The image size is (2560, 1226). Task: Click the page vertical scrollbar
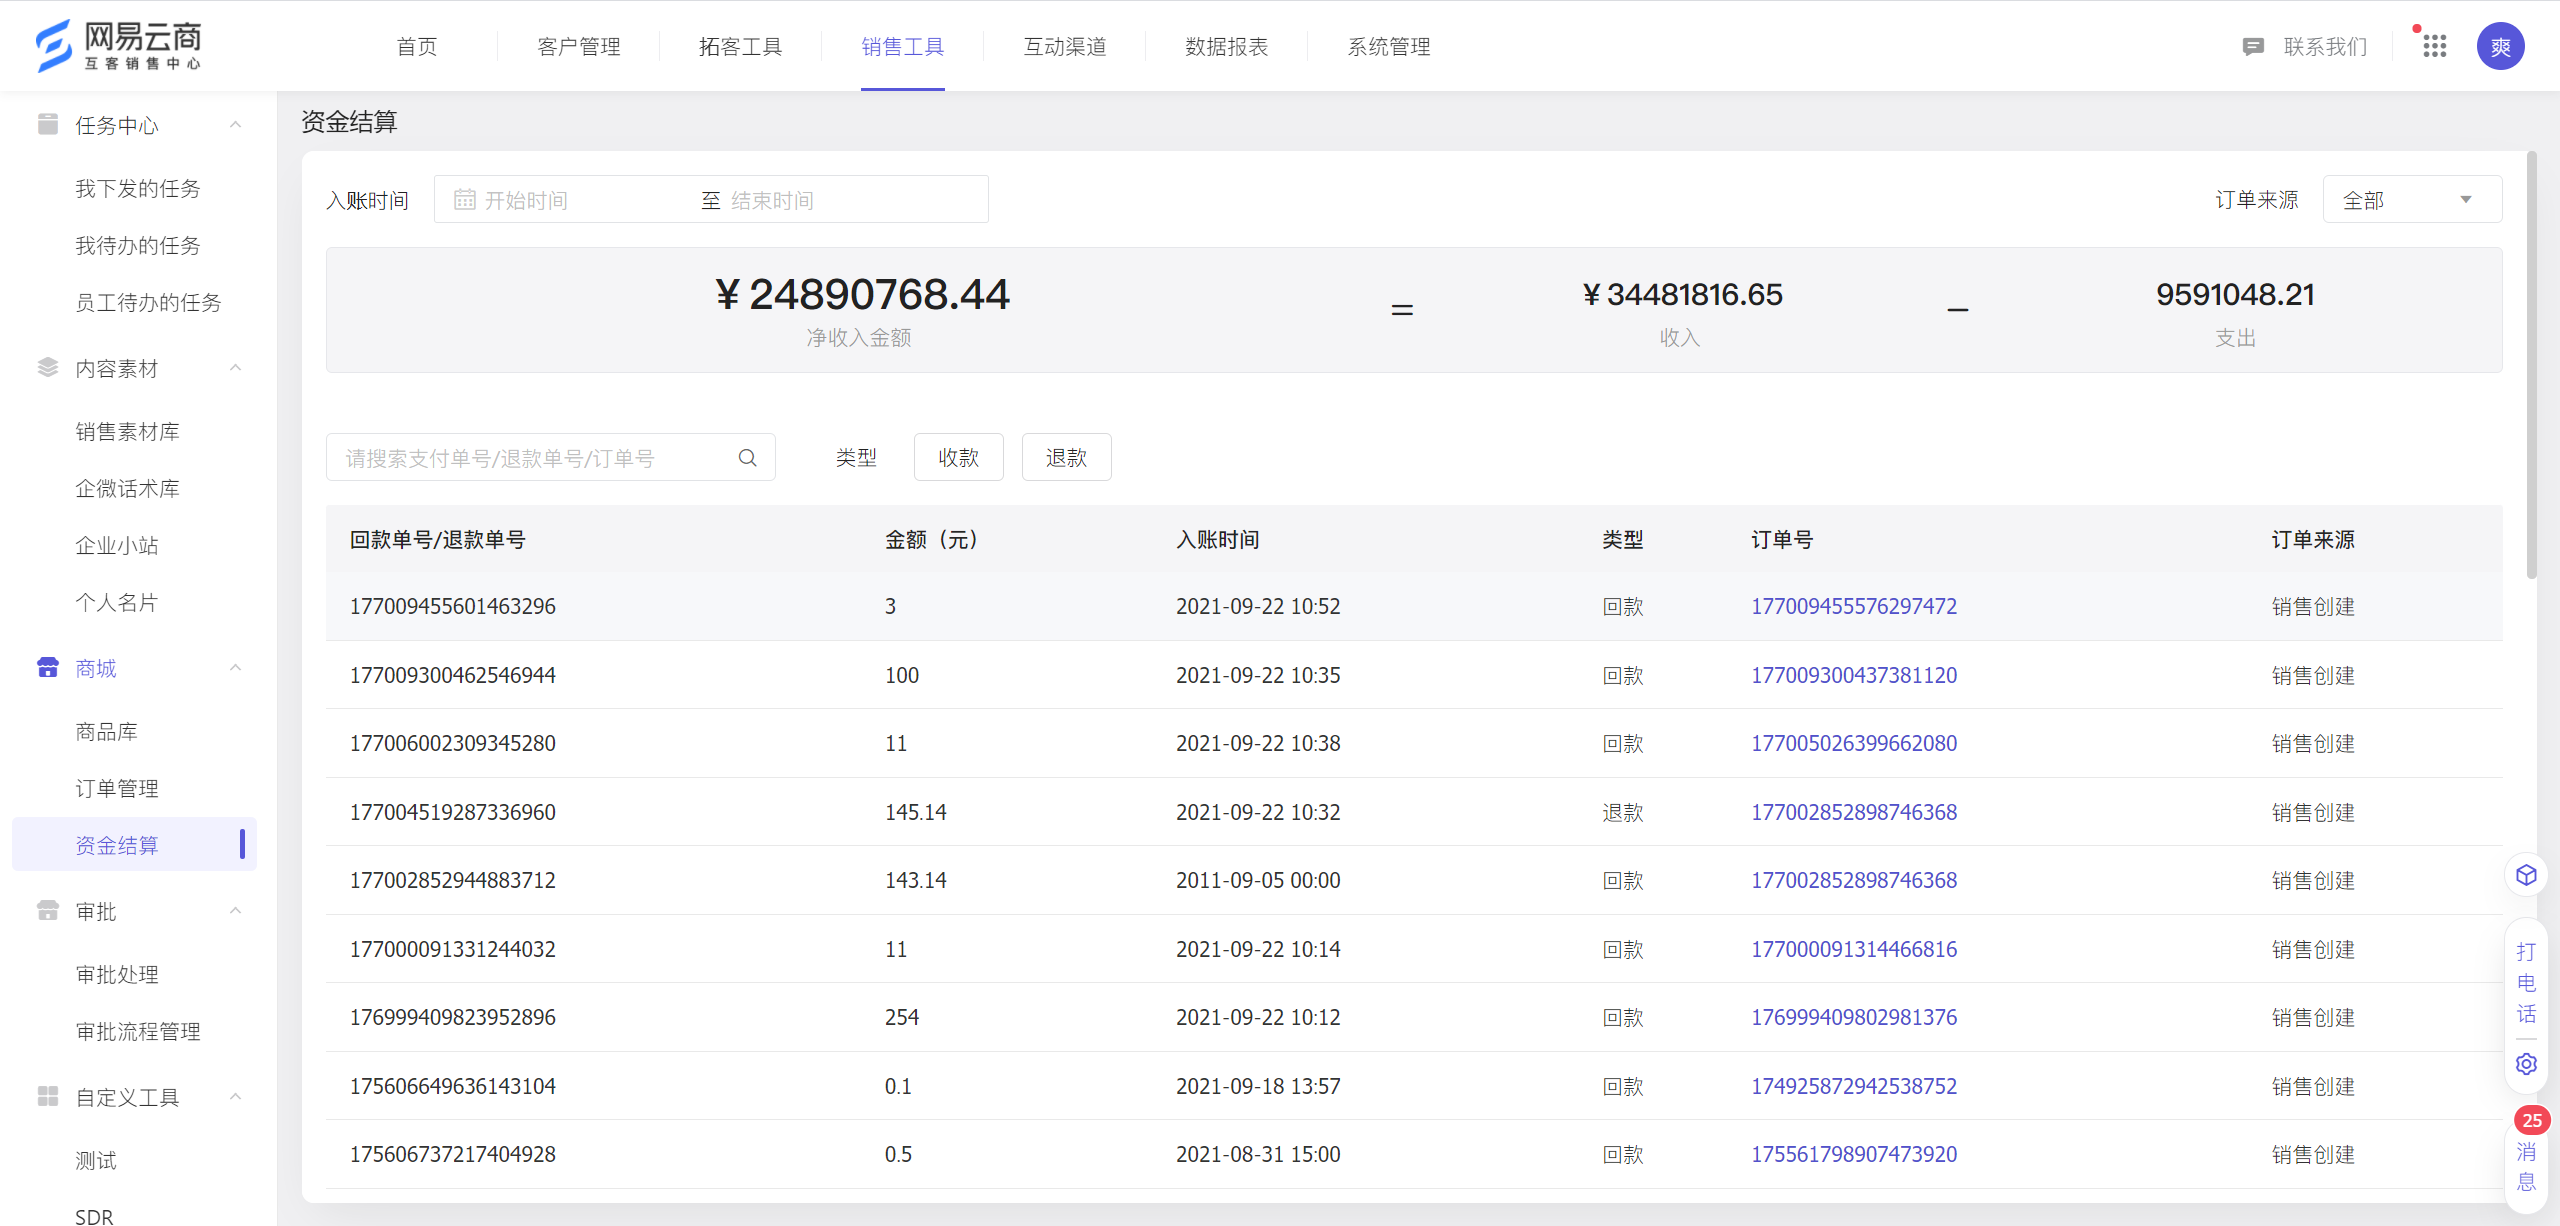click(x=2531, y=365)
